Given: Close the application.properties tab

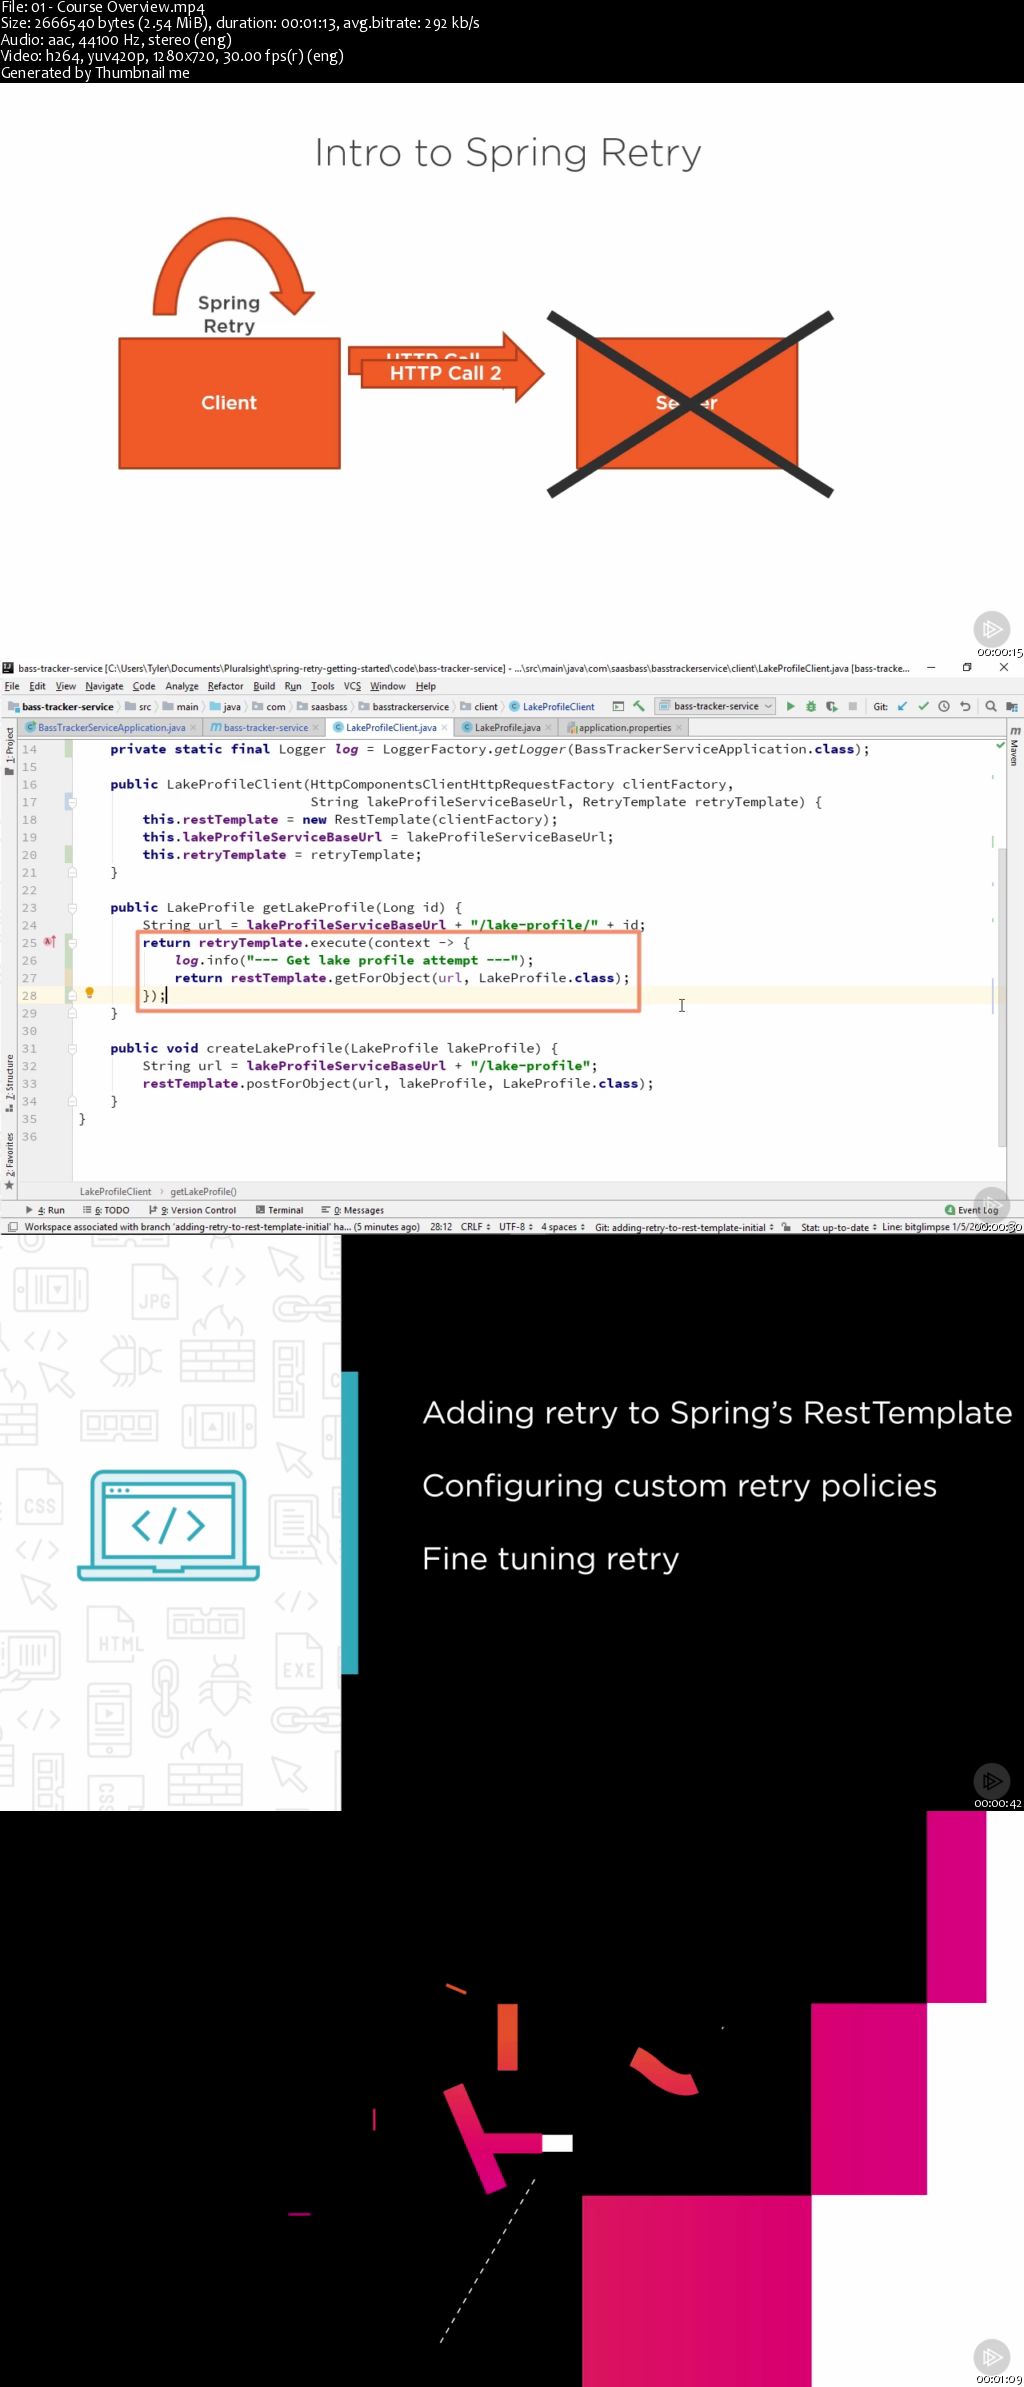Looking at the screenshot, I should coord(679,727).
